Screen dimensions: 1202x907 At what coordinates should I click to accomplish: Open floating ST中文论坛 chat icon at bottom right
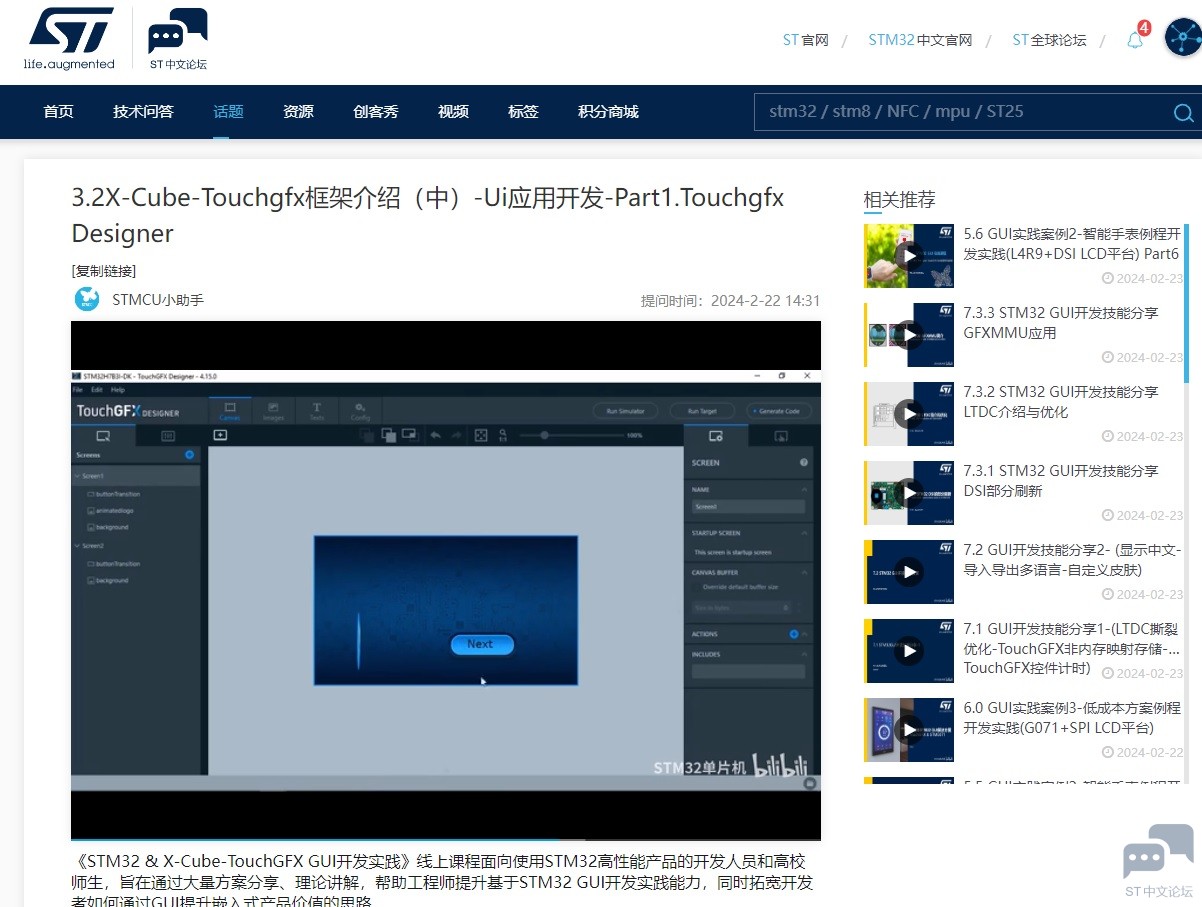coord(1158,861)
